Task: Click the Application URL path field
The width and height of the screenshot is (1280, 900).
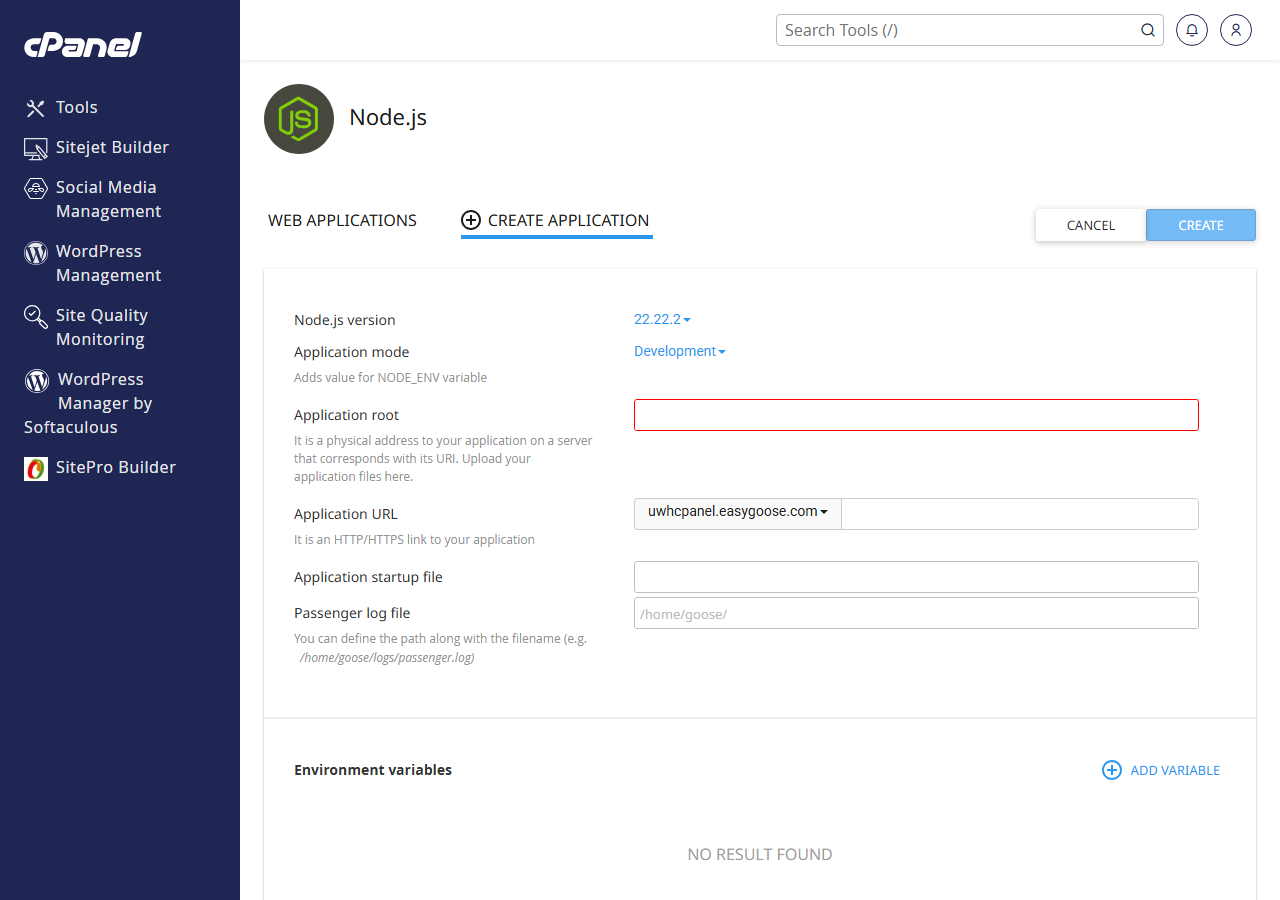Action: pyautogui.click(x=1020, y=514)
